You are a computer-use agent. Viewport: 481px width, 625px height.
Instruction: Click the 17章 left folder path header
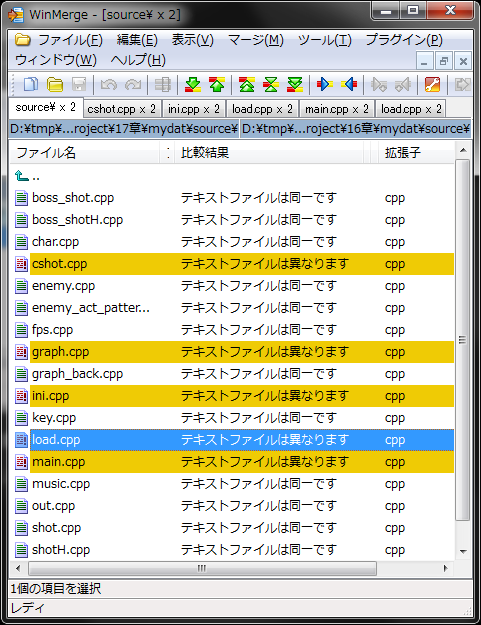(124, 129)
